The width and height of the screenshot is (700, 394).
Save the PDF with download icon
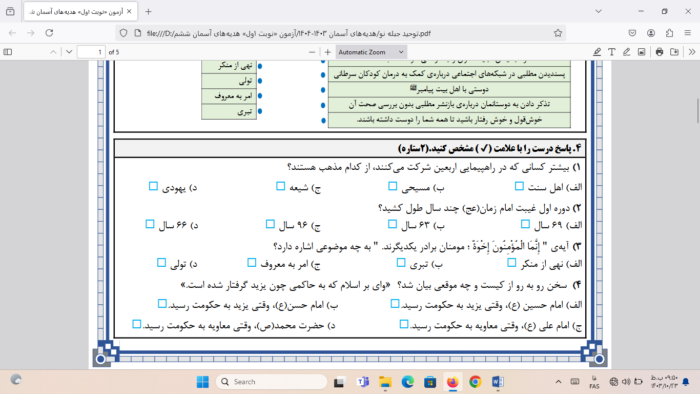pos(675,52)
